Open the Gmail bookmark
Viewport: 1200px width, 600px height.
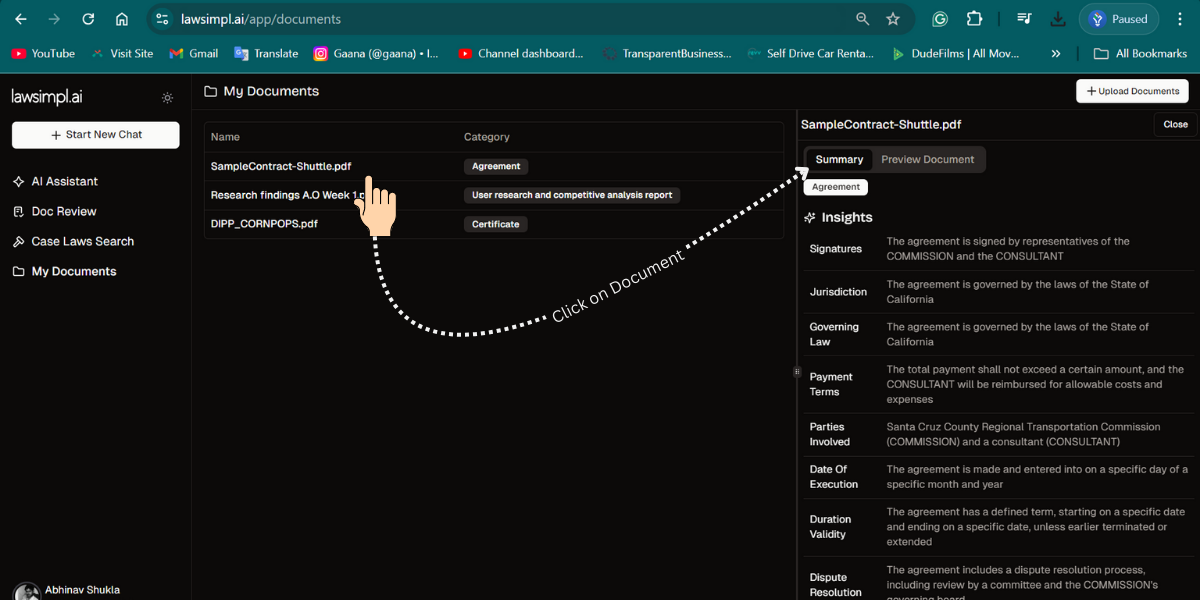click(194, 54)
